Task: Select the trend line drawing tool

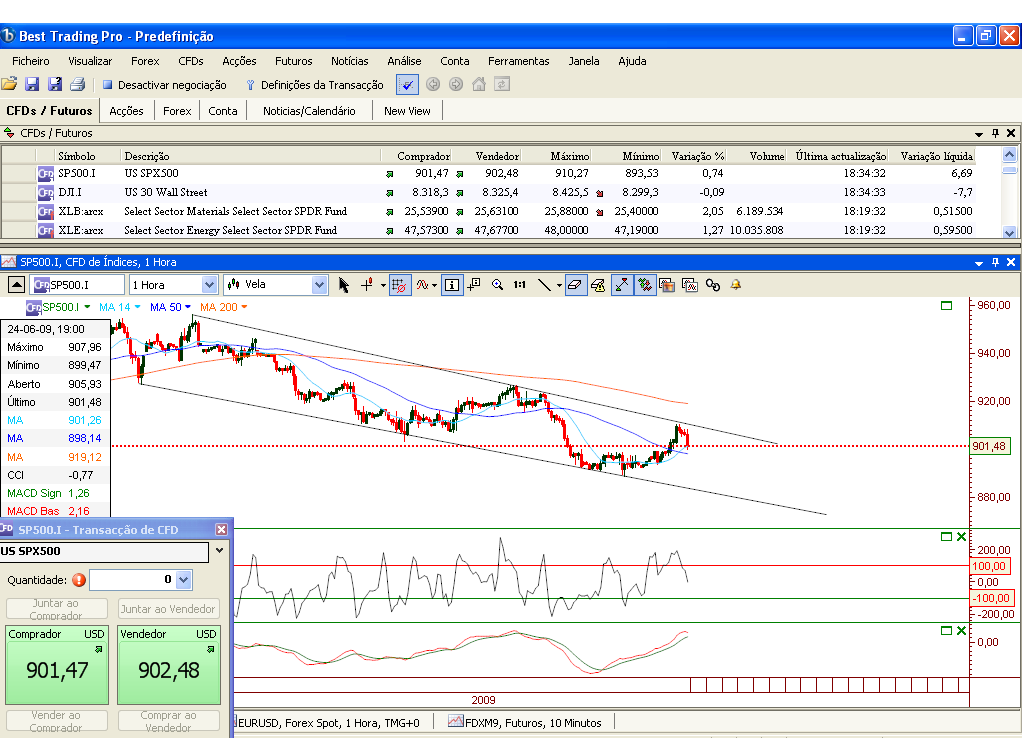Action: click(543, 285)
